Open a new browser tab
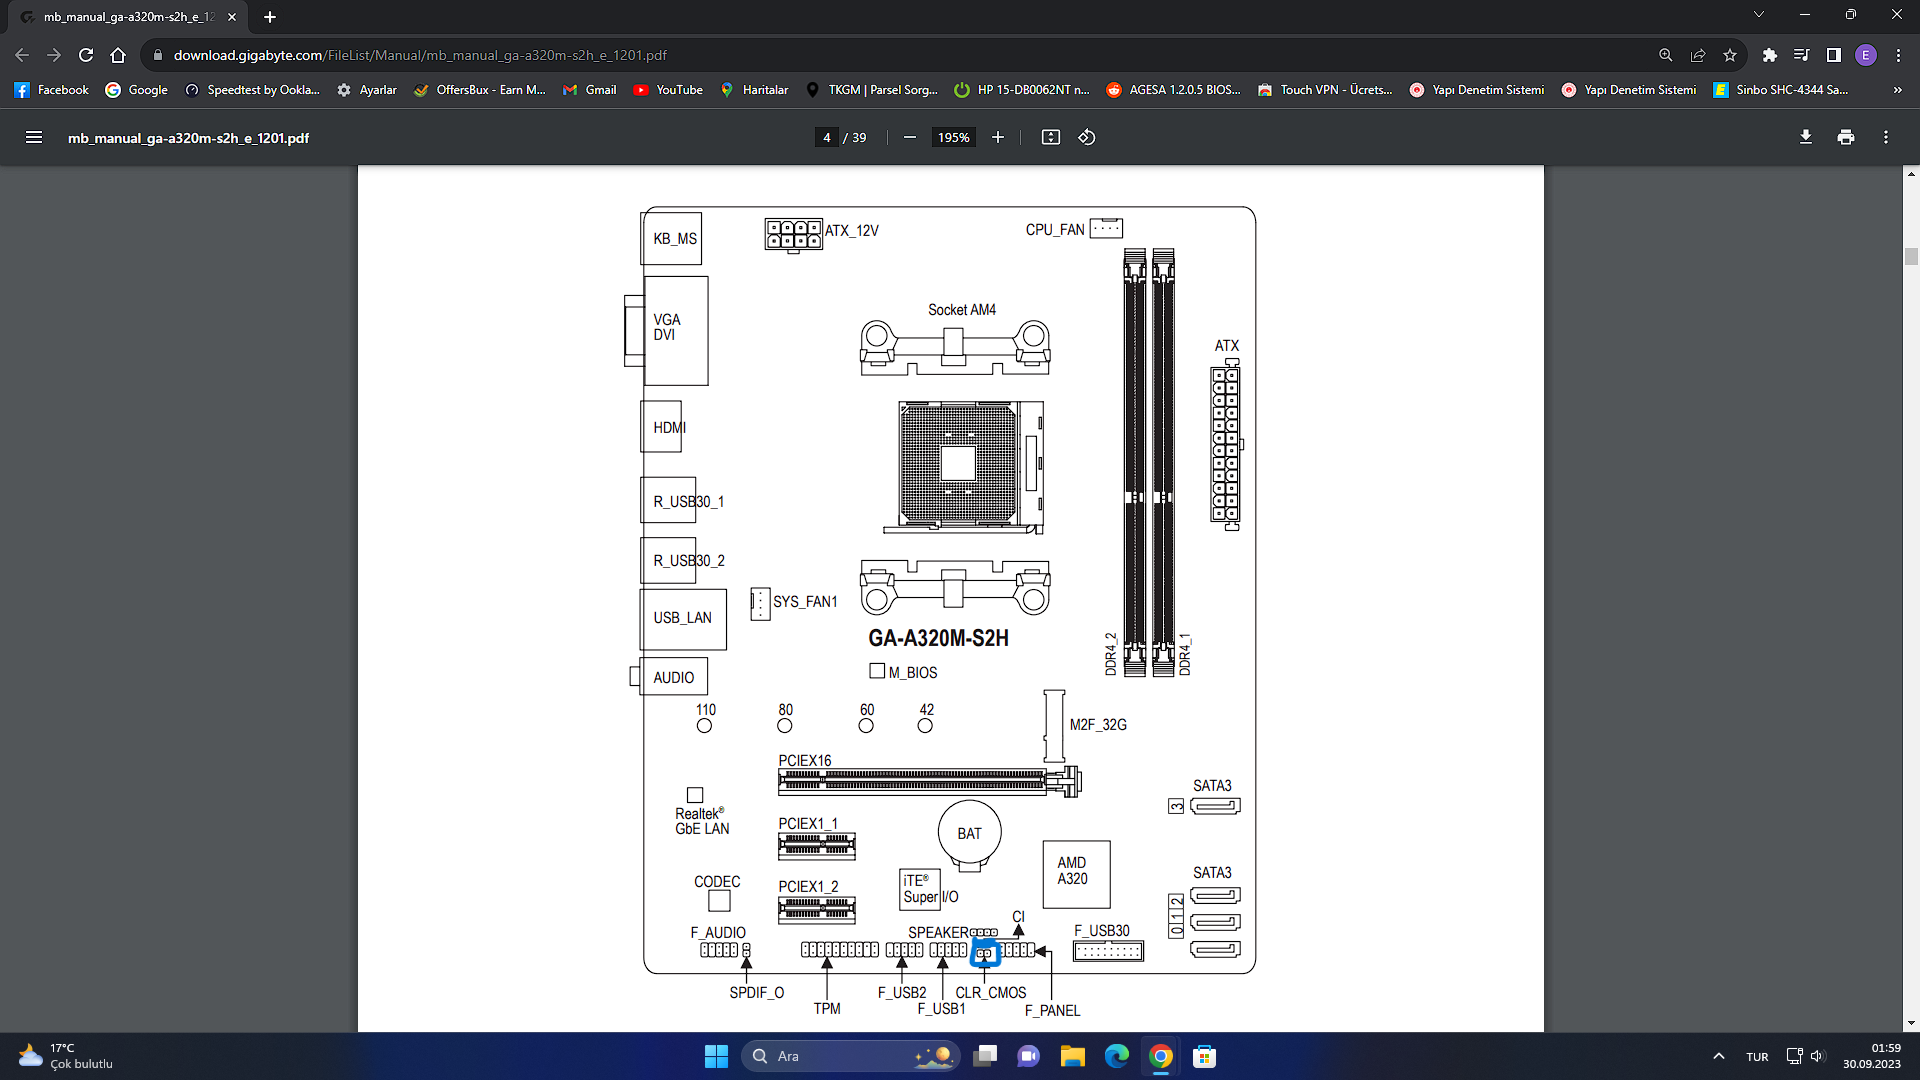This screenshot has height=1080, width=1920. tap(270, 17)
